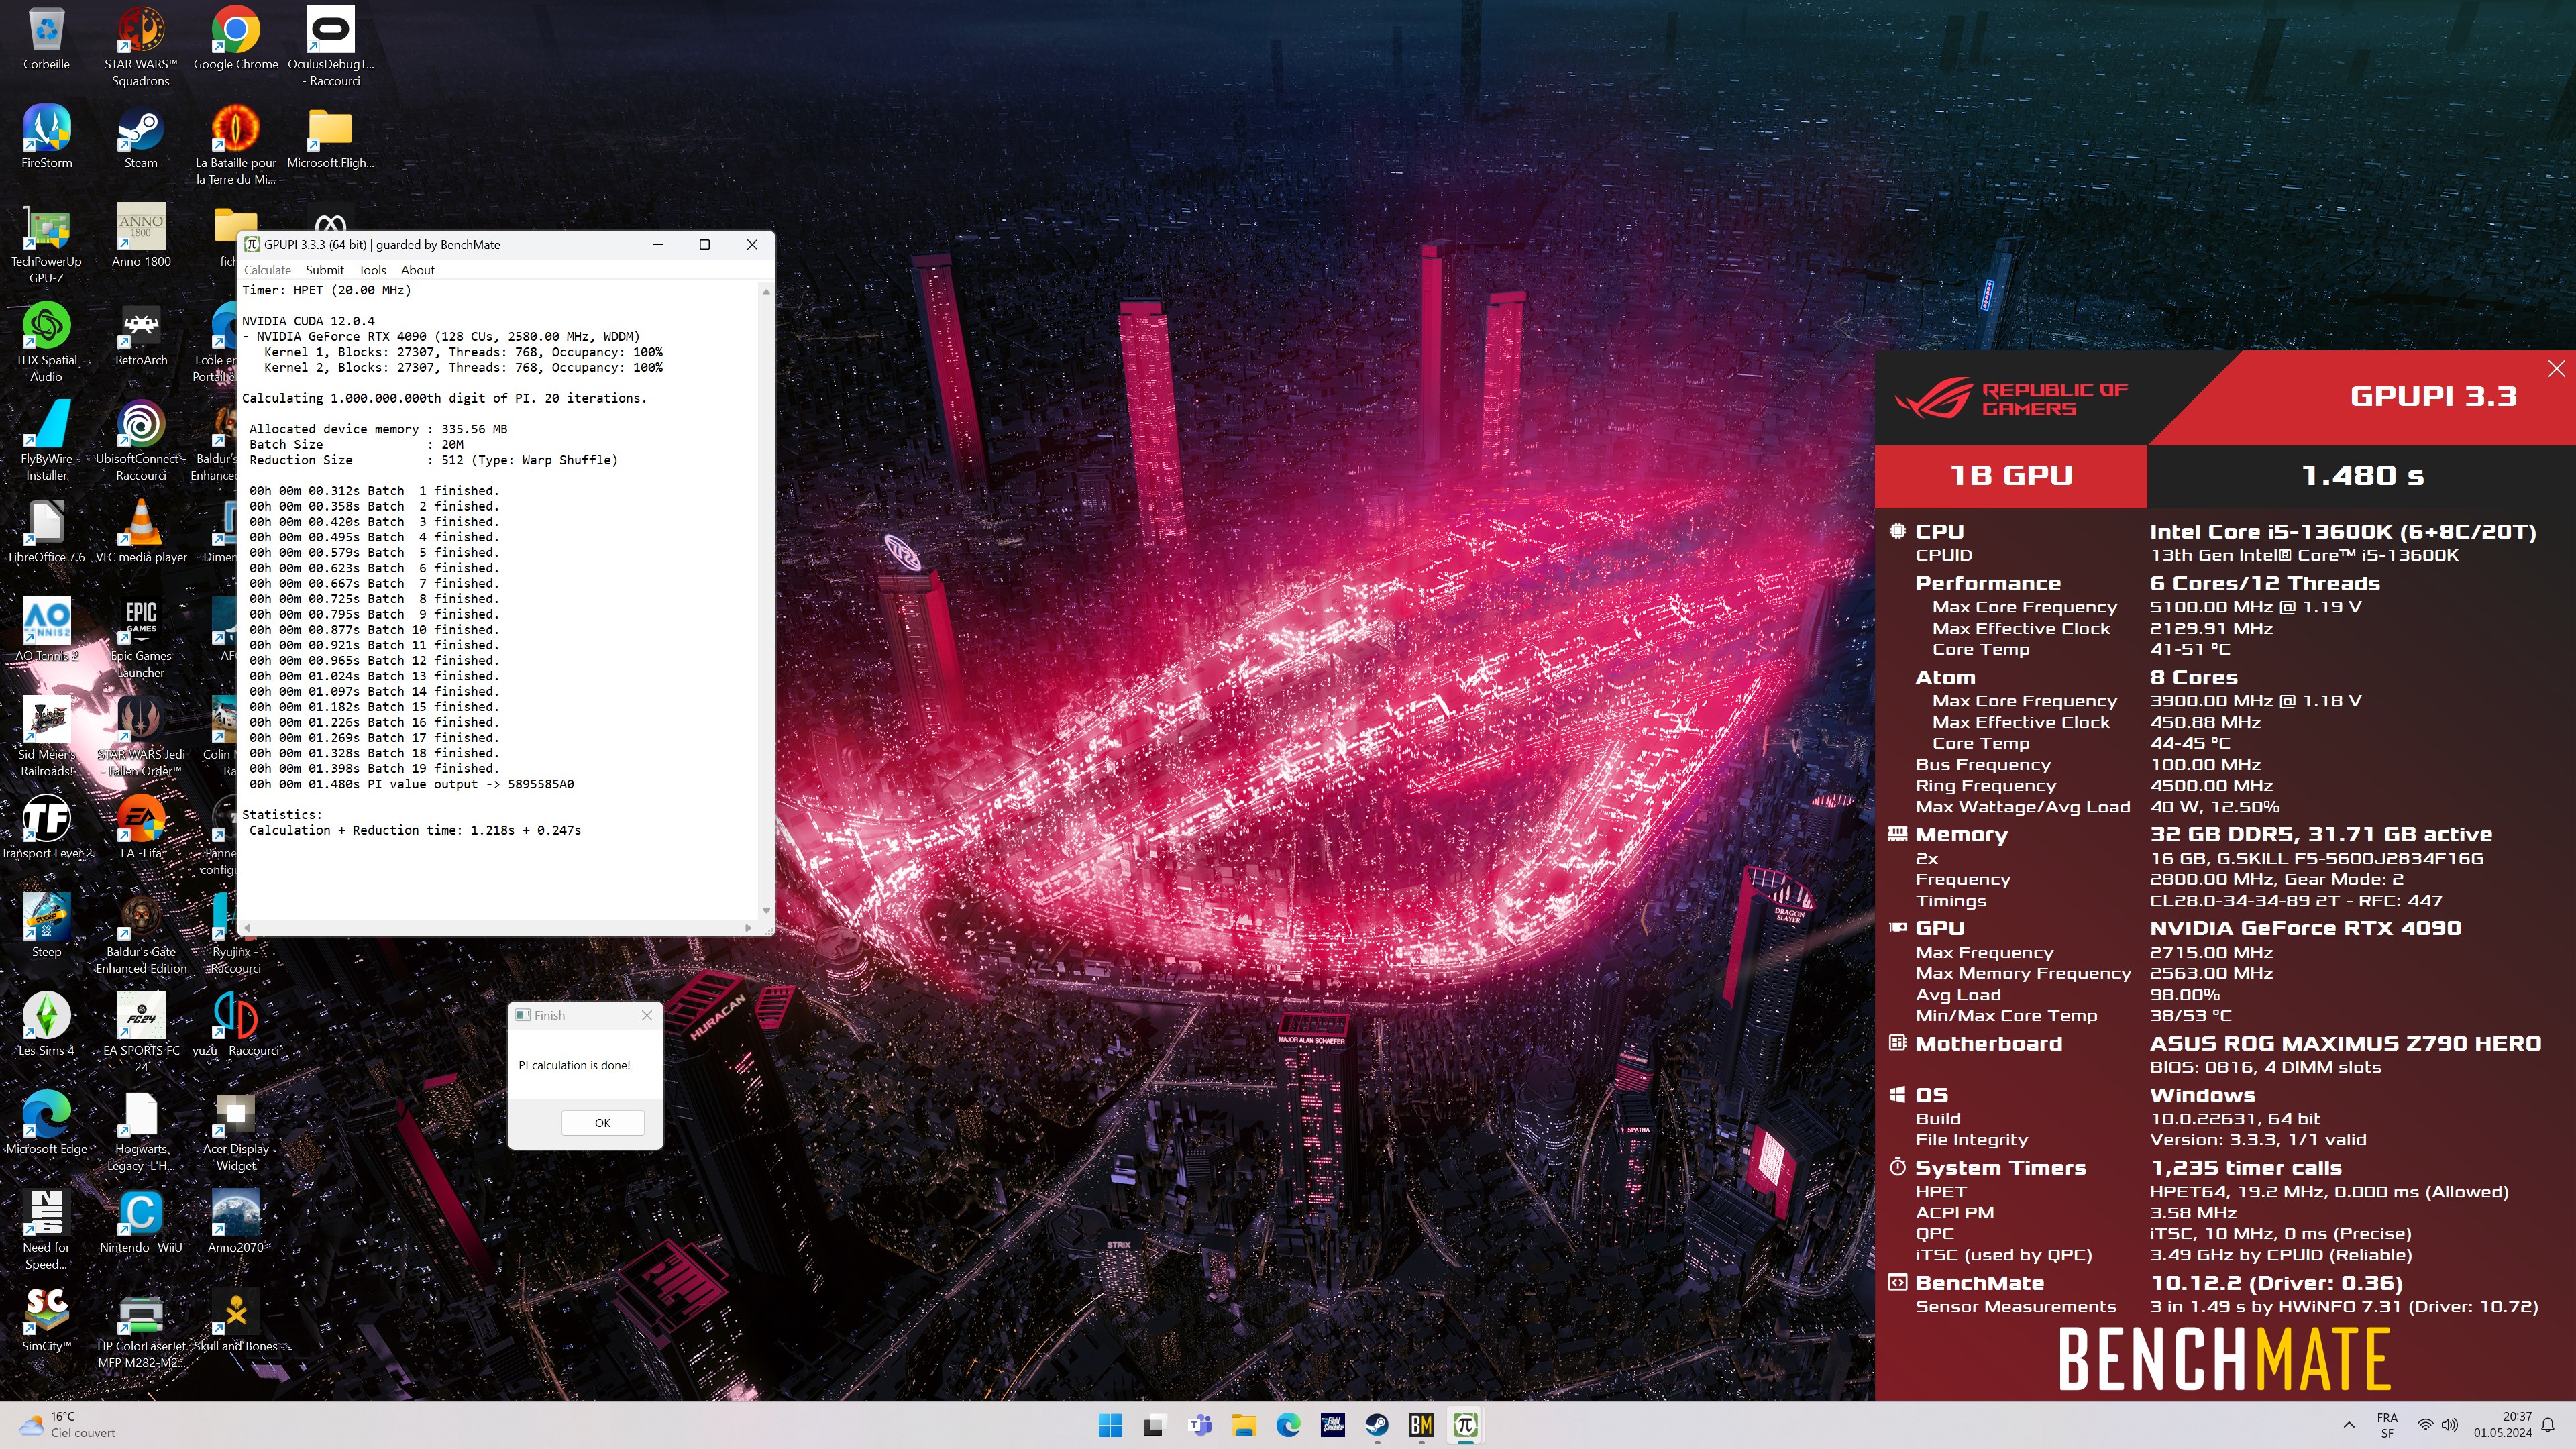Expand hidden system tray icons chevron
The width and height of the screenshot is (2576, 1449).
[x=2348, y=1425]
